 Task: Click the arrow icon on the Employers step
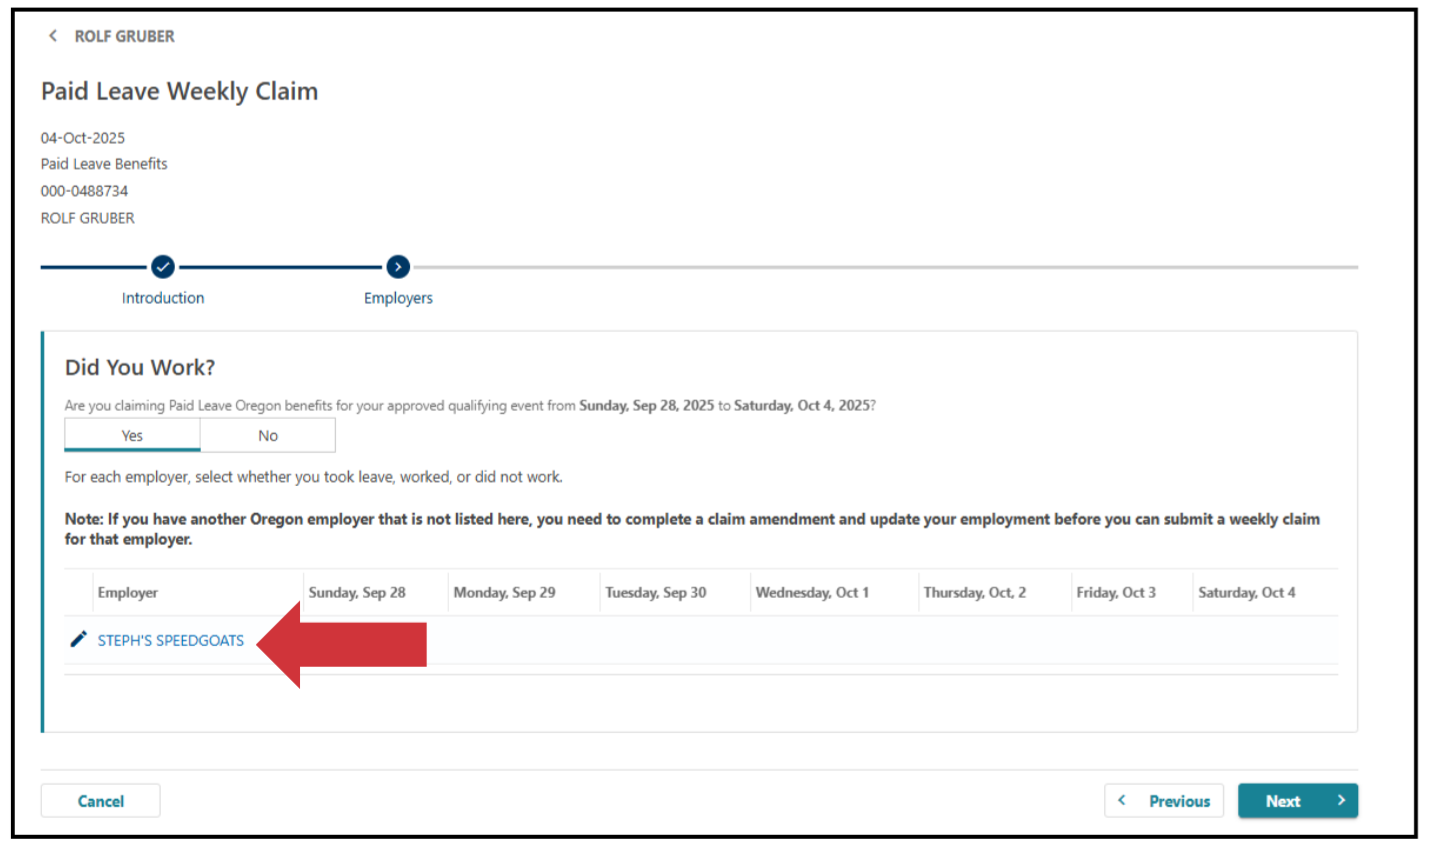(x=398, y=267)
